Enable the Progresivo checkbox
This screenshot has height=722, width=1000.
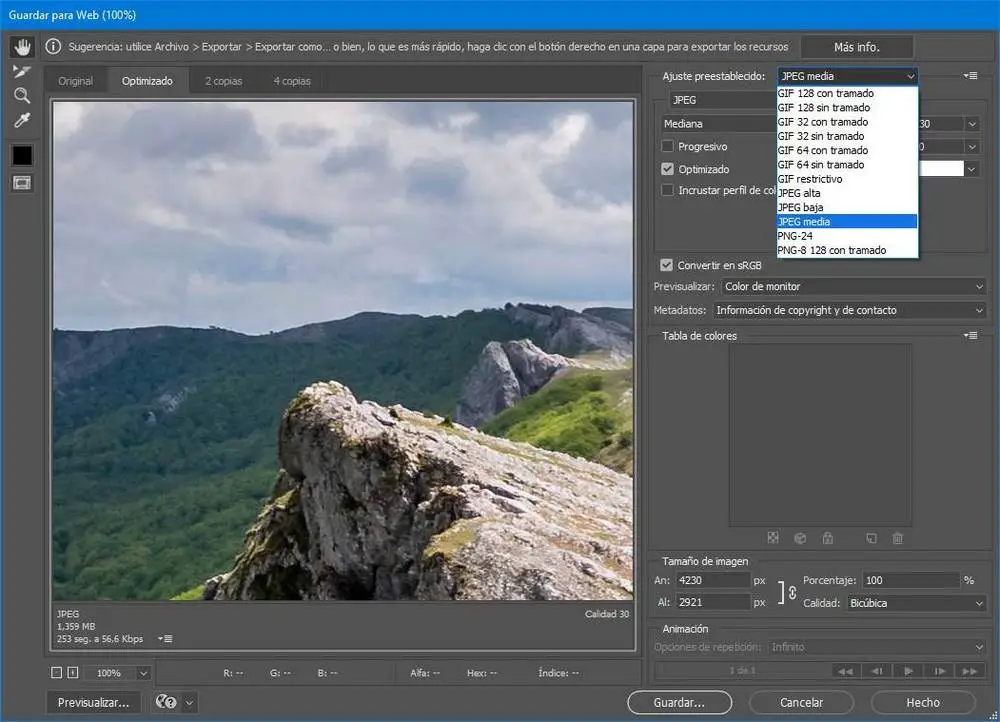coord(668,147)
